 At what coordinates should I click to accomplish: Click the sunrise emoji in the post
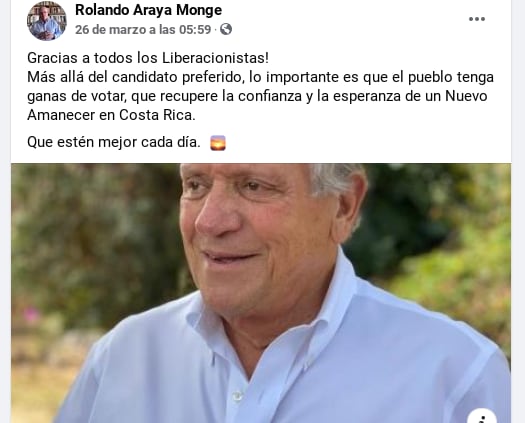coord(218,143)
